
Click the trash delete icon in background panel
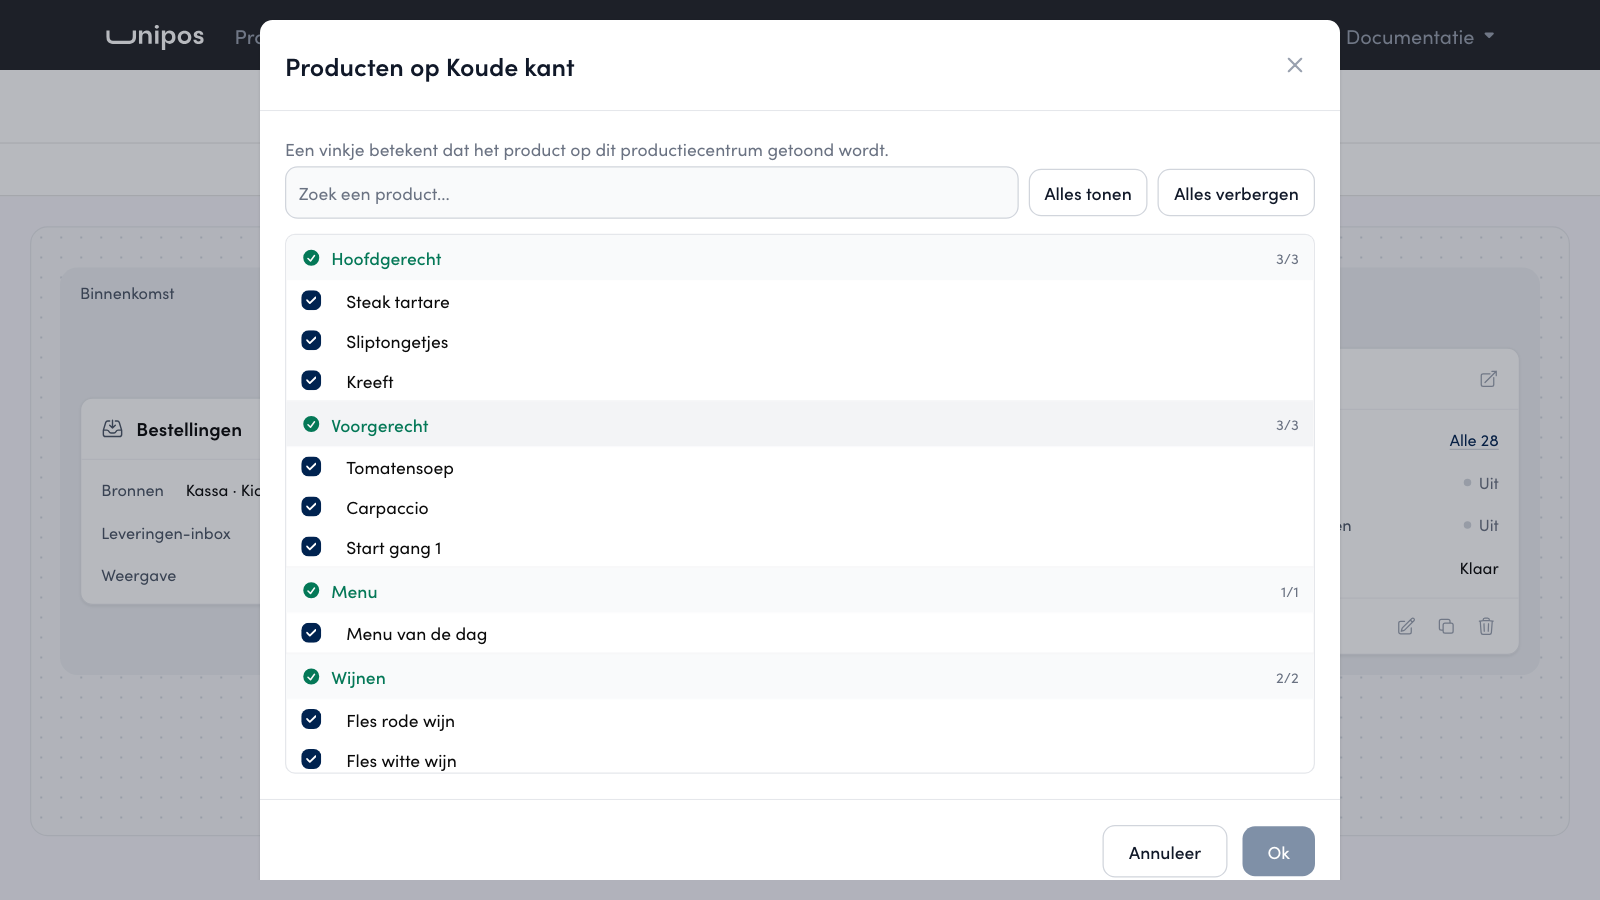pyautogui.click(x=1486, y=626)
